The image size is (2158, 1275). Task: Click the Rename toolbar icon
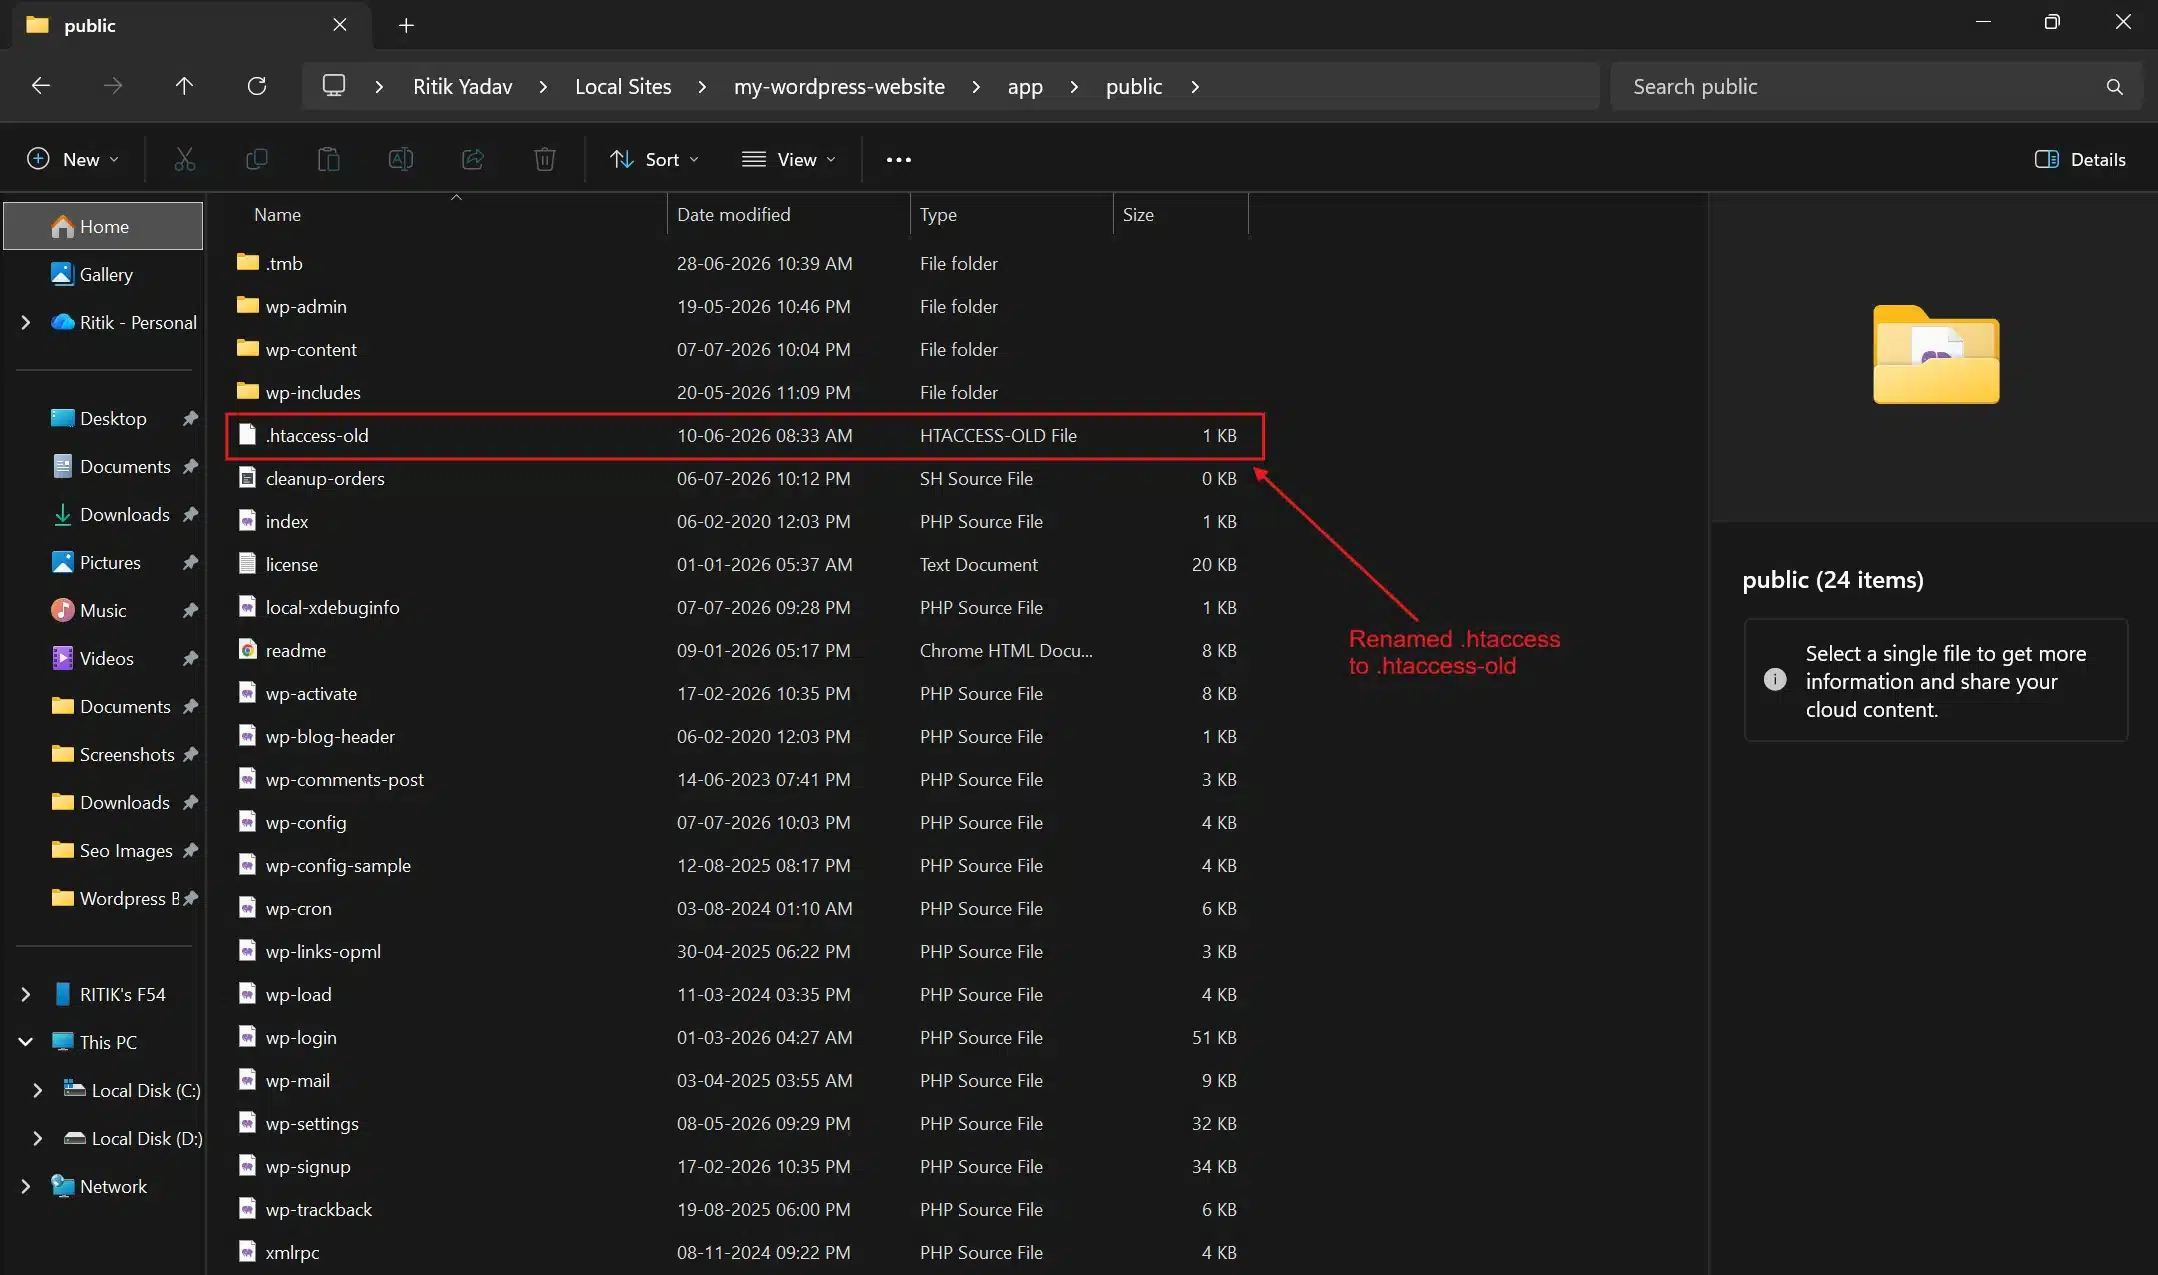pos(401,159)
